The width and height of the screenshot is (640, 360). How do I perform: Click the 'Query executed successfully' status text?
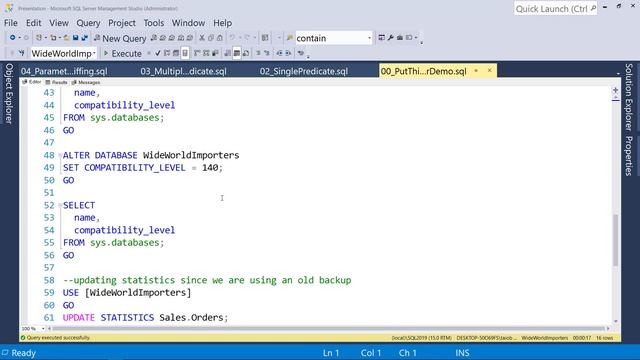point(58,338)
